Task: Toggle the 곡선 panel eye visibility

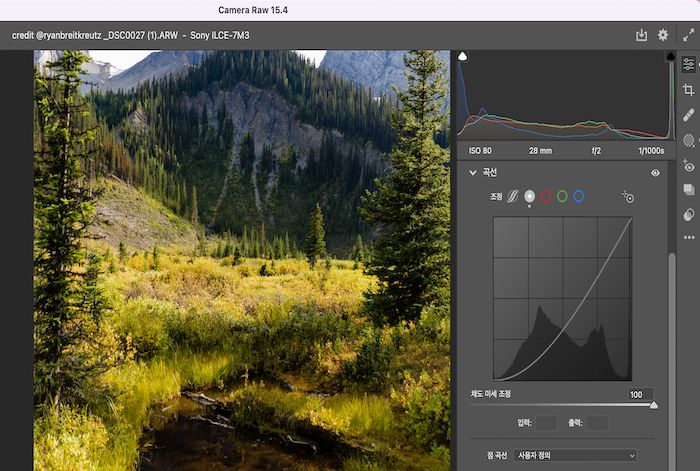Action: tap(655, 173)
